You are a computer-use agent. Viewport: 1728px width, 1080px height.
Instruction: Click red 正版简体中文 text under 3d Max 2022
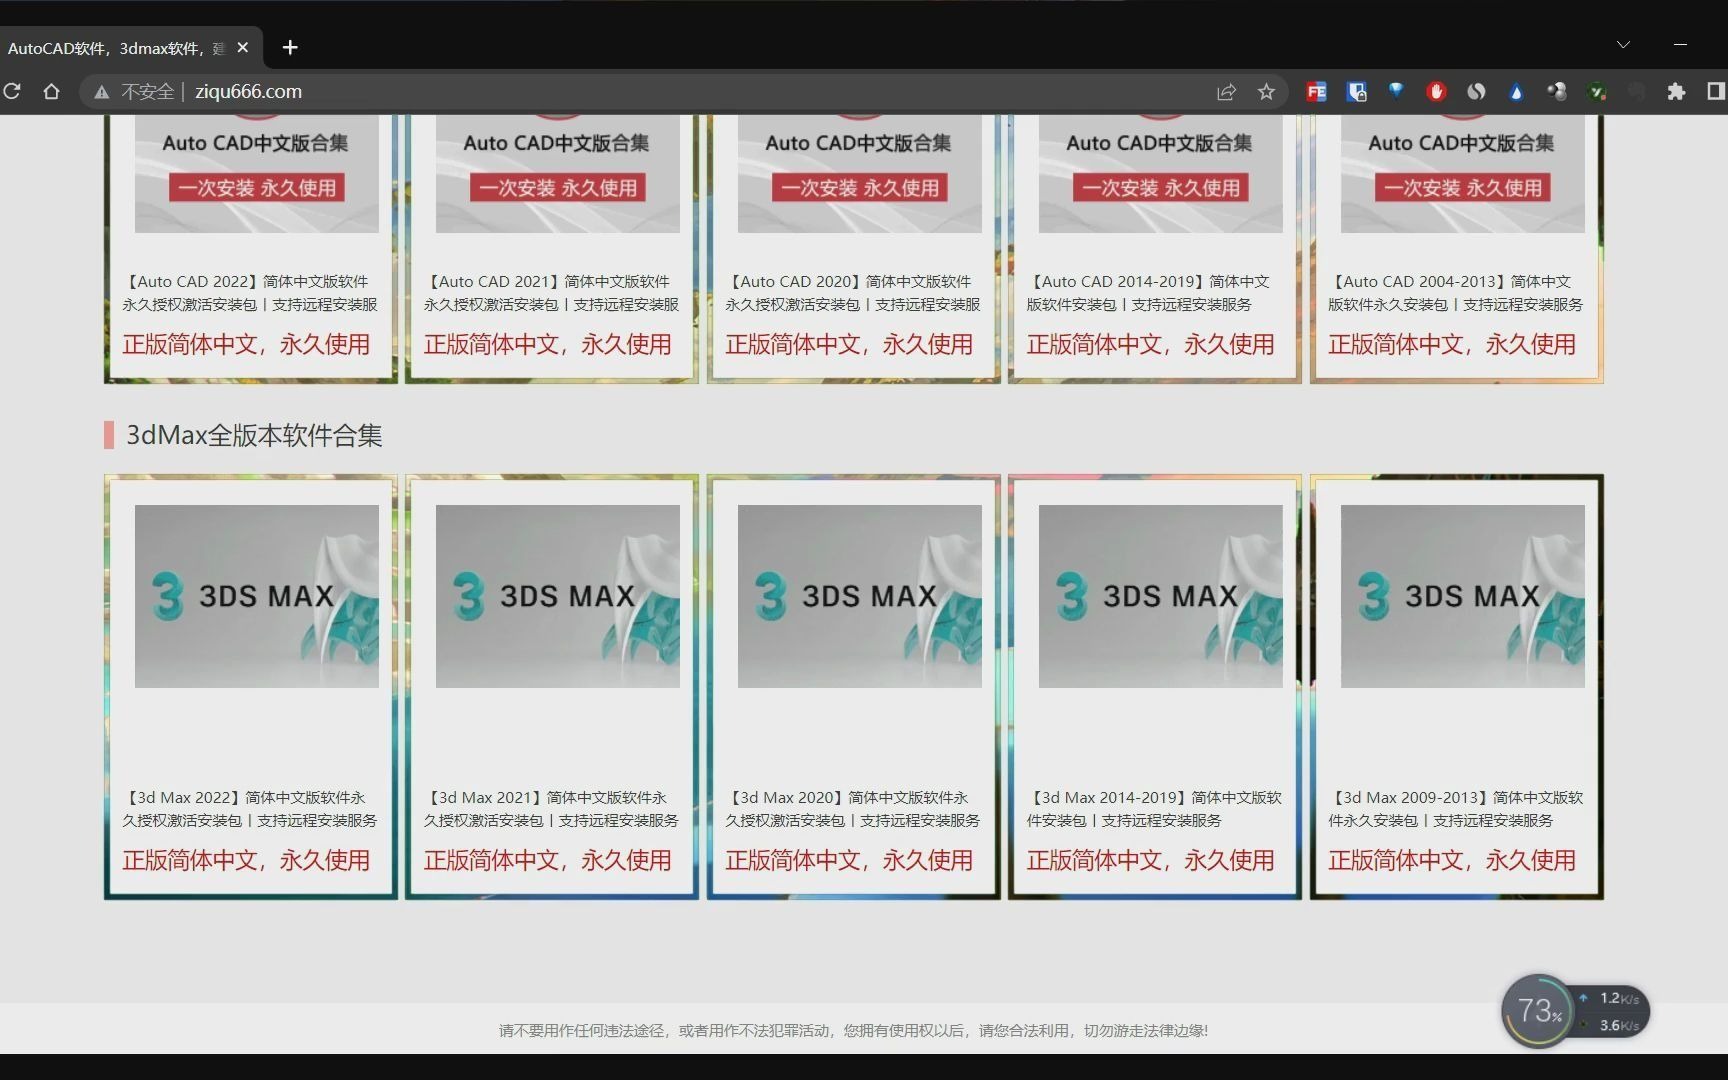coord(246,860)
